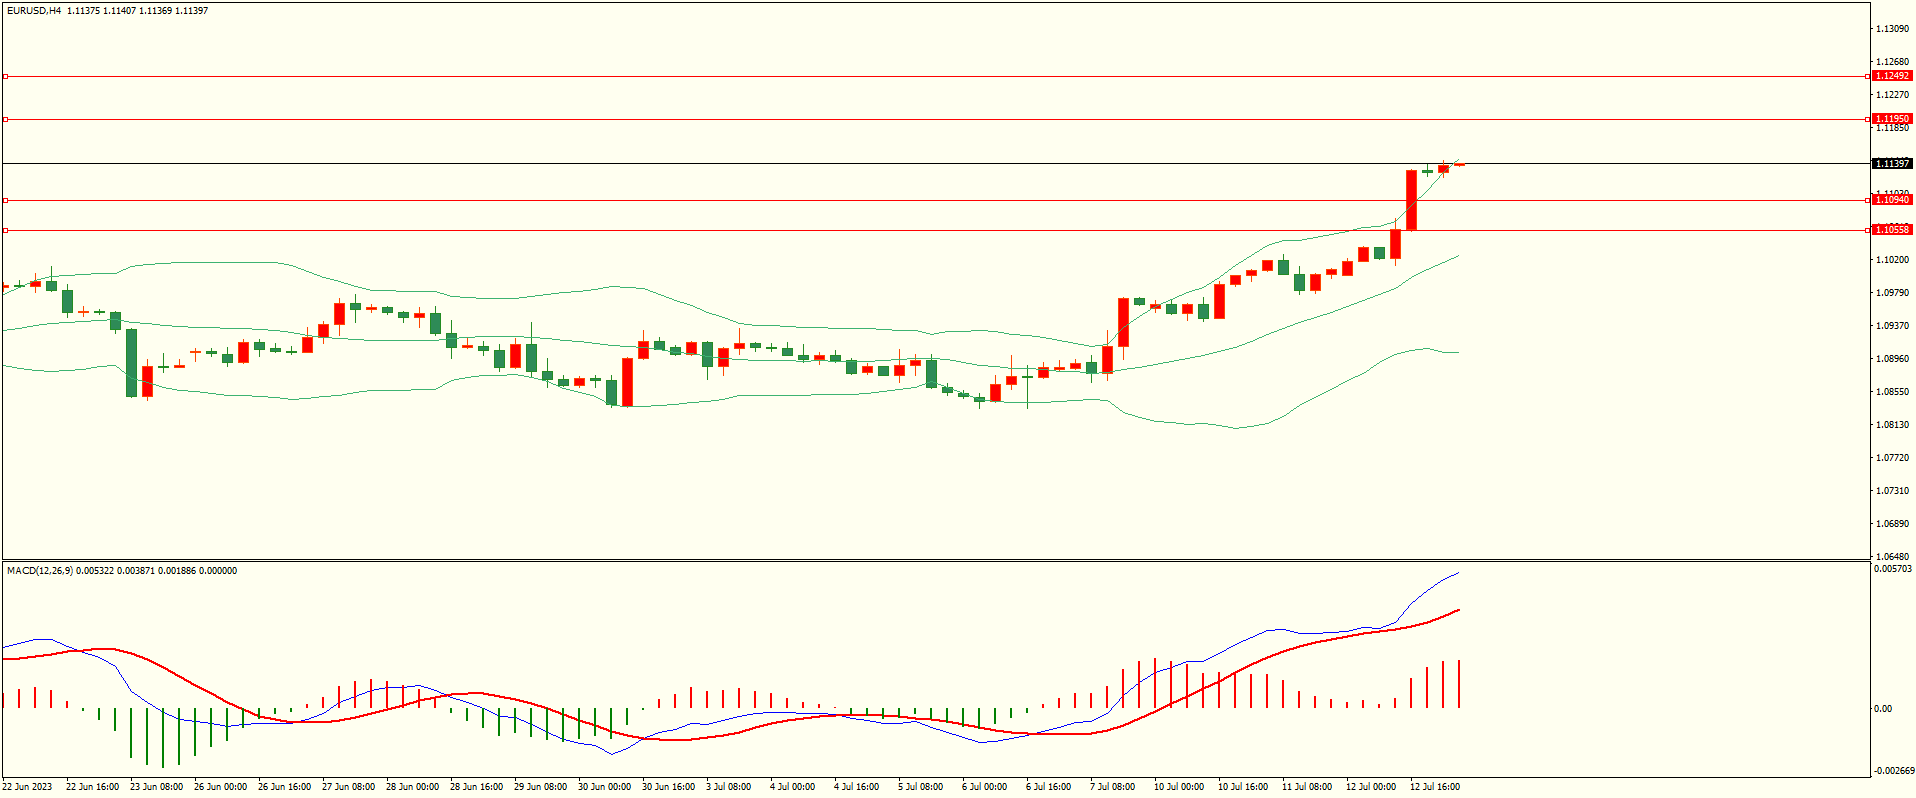Image resolution: width=1916 pixels, height=798 pixels.
Task: Click the 27 Jun 08:00 time label
Action: (x=349, y=787)
